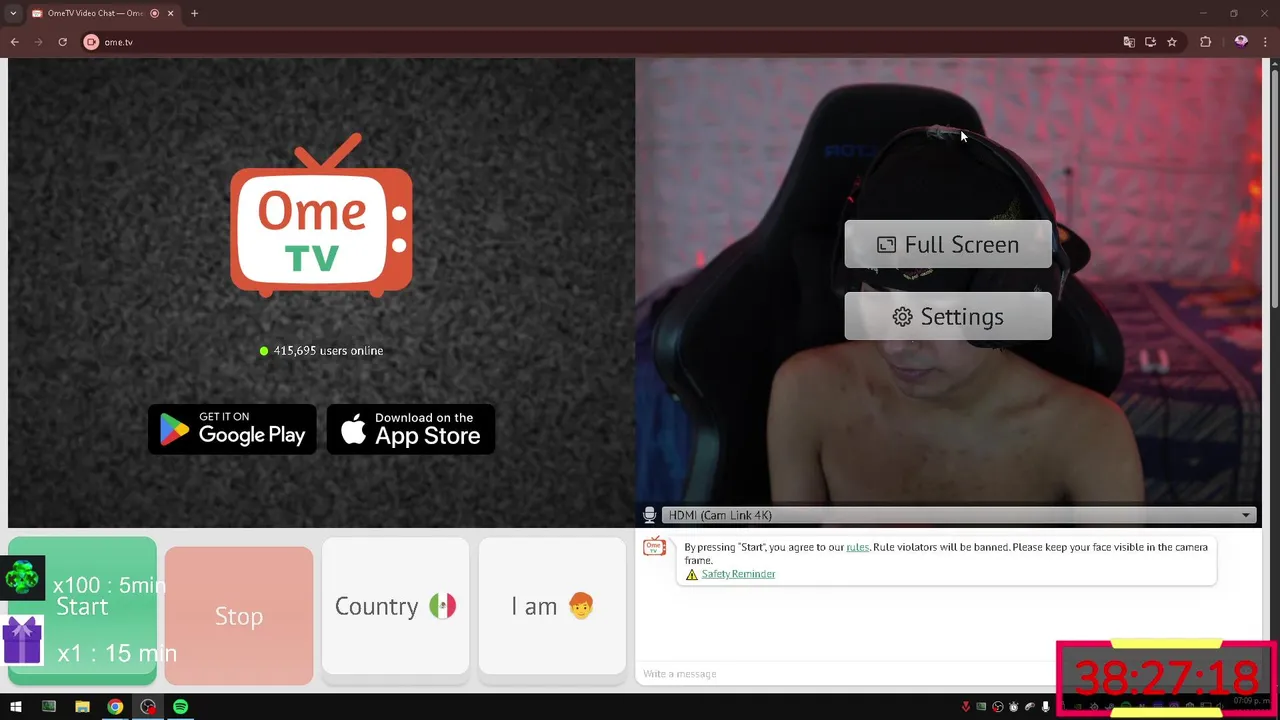Expand the tab search dropdown arrow
The width and height of the screenshot is (1280, 720).
coord(12,13)
